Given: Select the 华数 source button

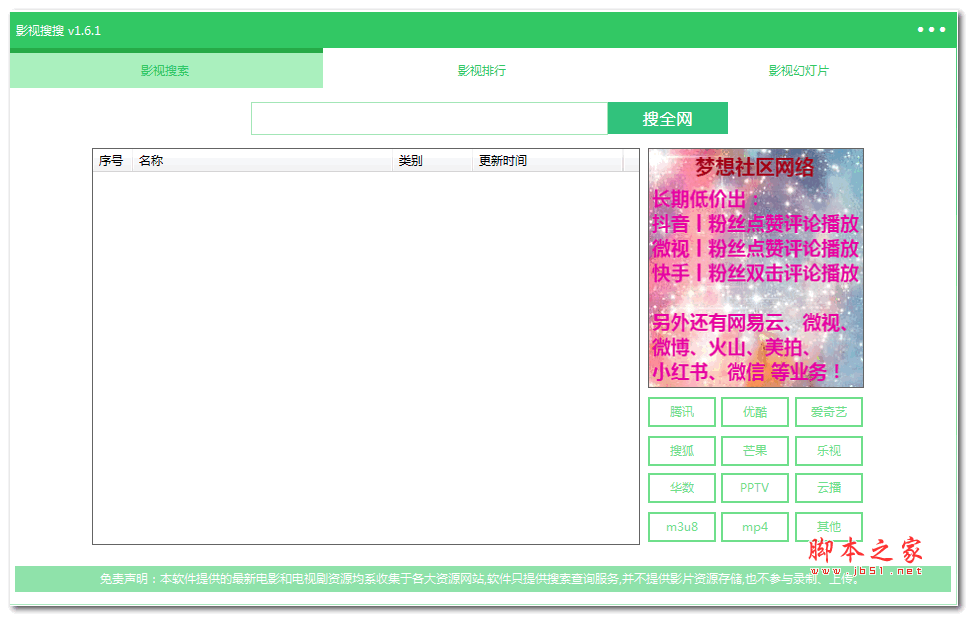Looking at the screenshot, I should [x=682, y=488].
